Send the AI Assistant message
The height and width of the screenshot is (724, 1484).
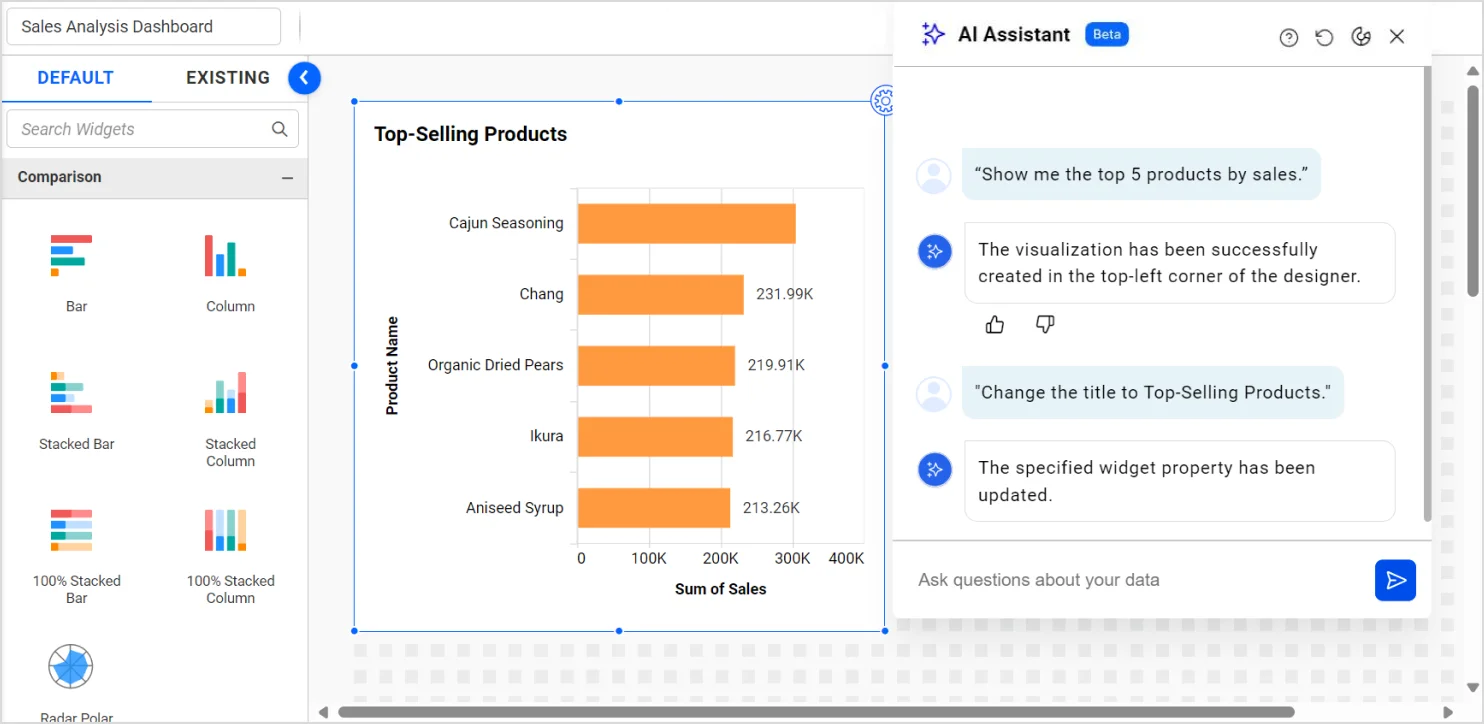tap(1395, 580)
